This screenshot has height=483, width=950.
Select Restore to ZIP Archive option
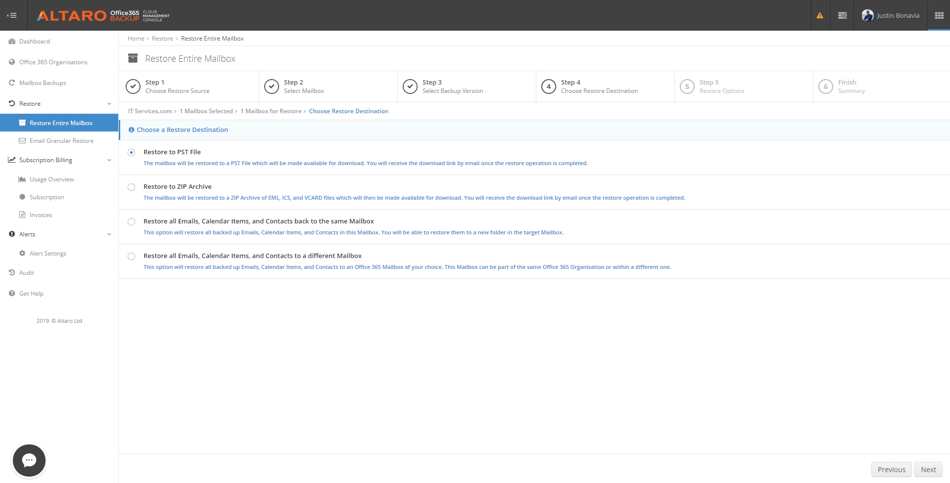tap(131, 187)
